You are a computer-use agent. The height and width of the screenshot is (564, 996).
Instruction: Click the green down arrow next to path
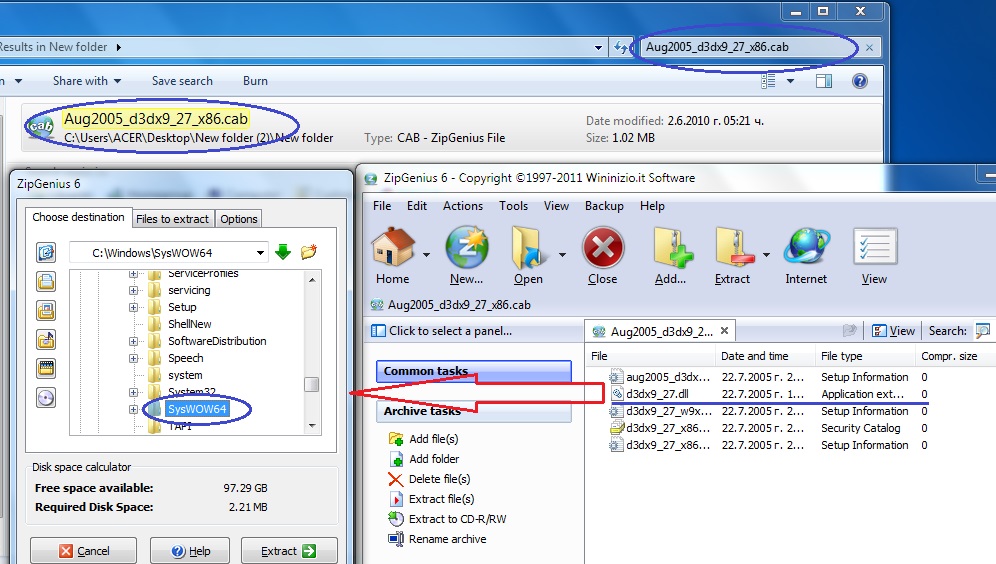(x=283, y=252)
